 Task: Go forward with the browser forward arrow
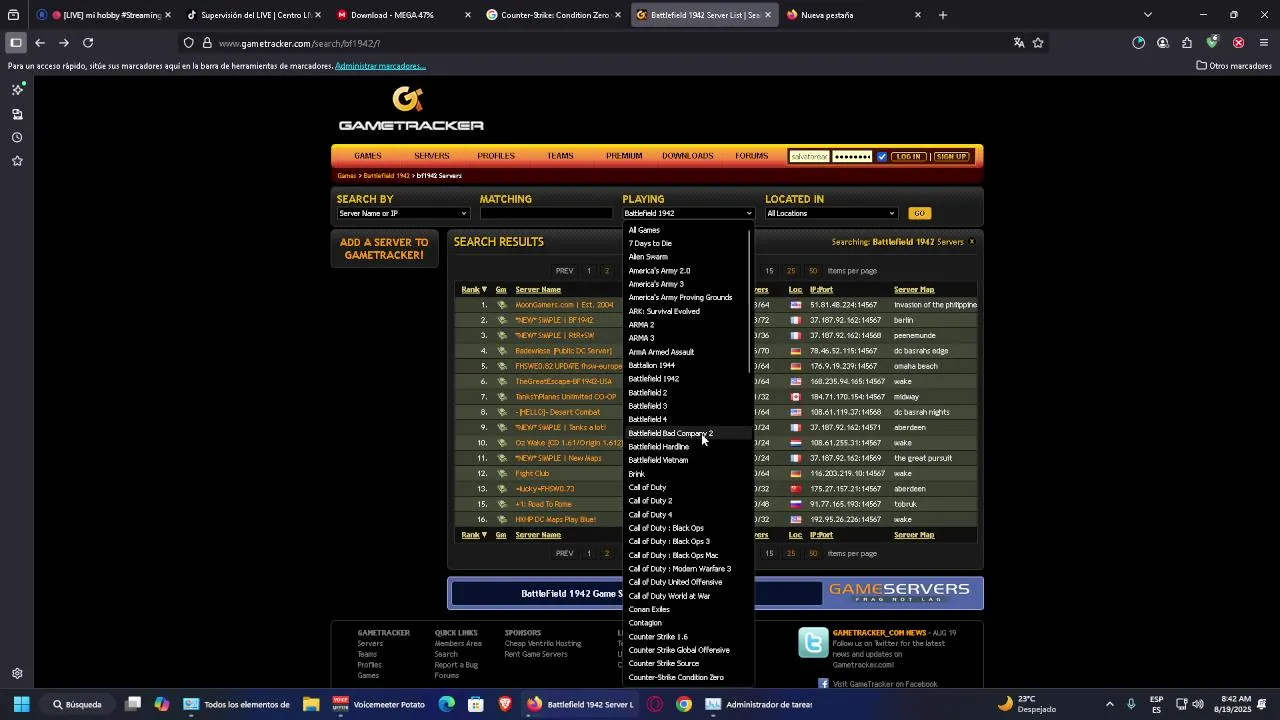pyautogui.click(x=63, y=43)
